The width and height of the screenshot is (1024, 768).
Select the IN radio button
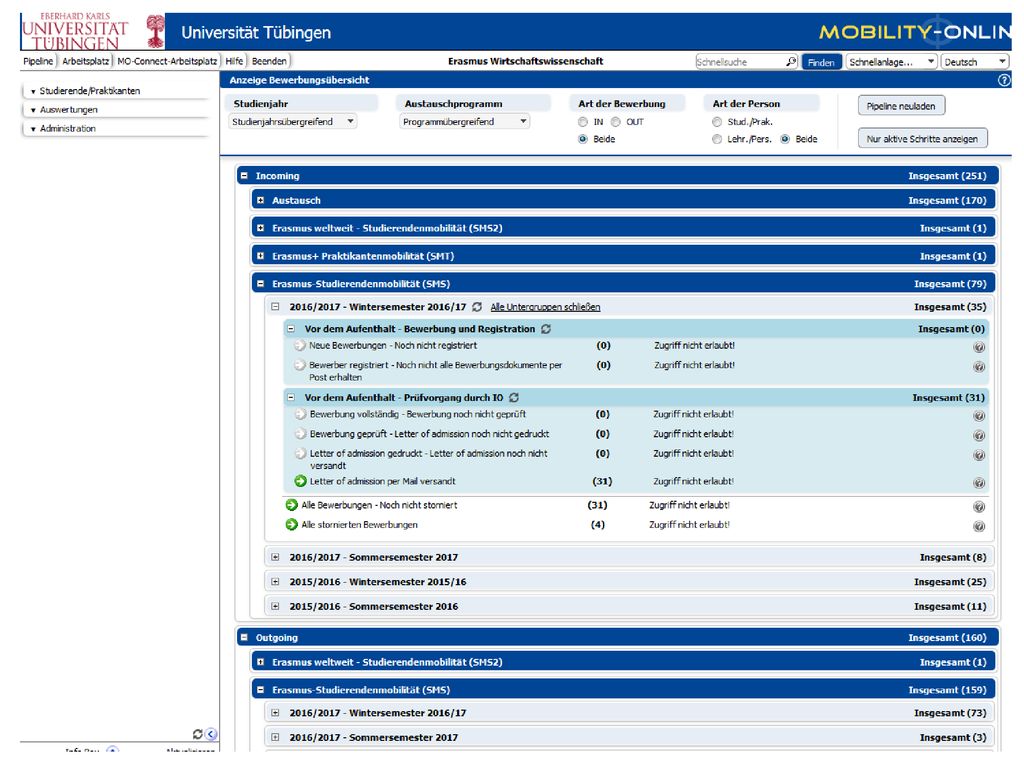583,122
